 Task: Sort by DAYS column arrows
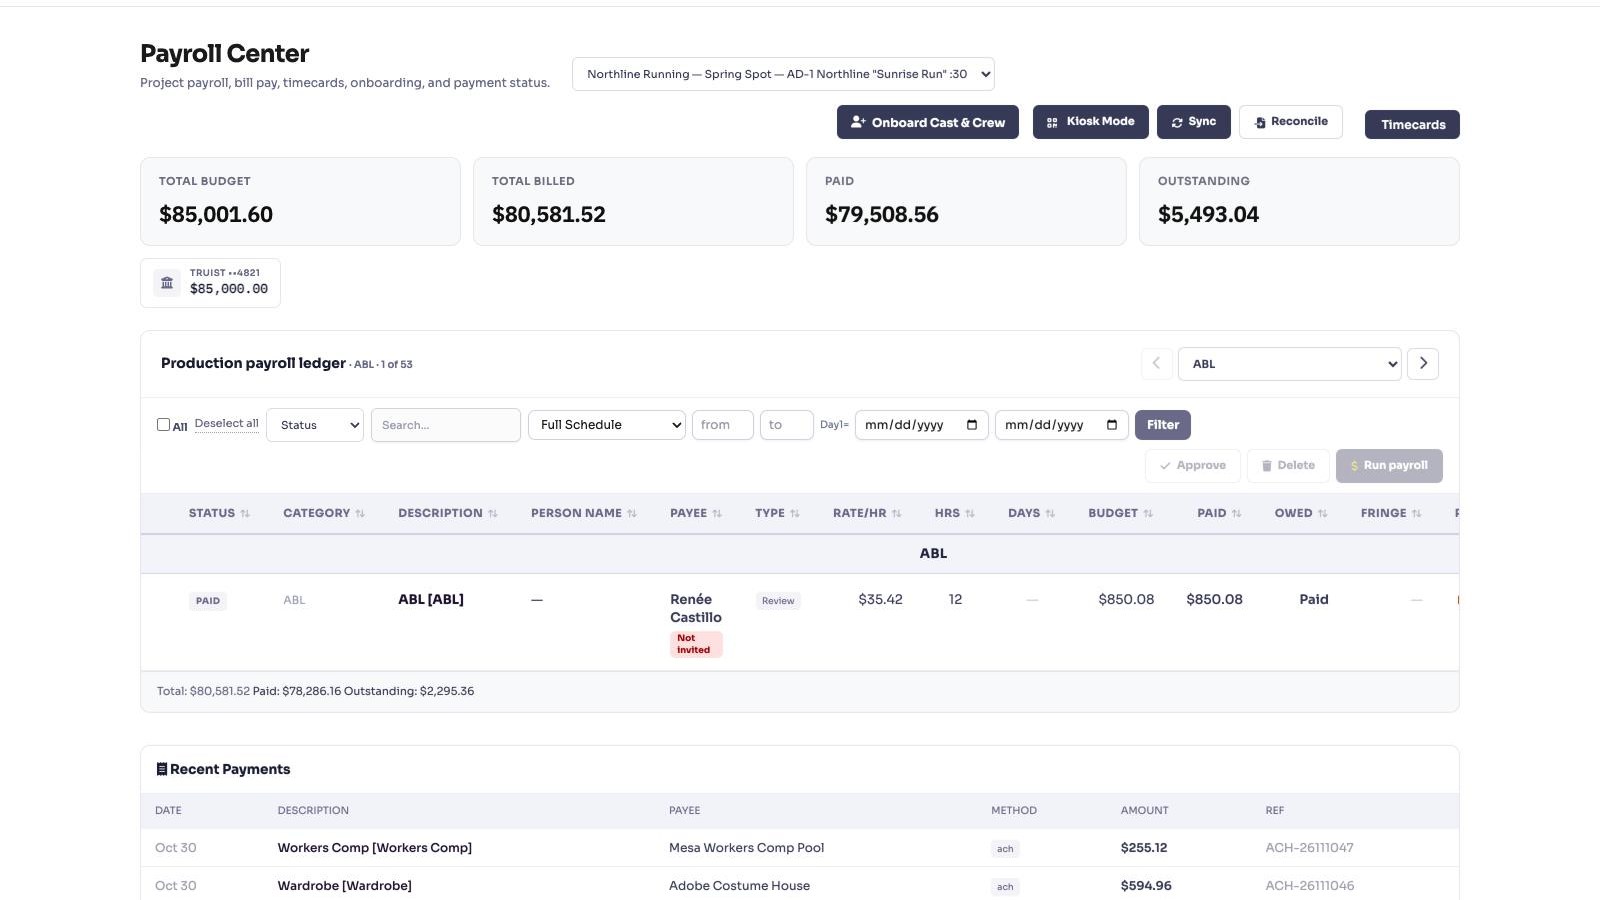1050,514
